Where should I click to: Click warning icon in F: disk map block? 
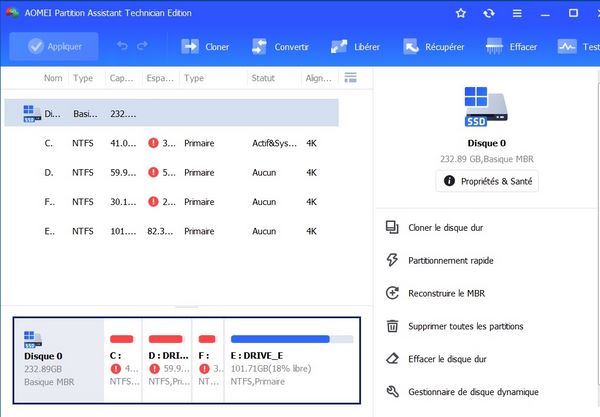point(204,369)
